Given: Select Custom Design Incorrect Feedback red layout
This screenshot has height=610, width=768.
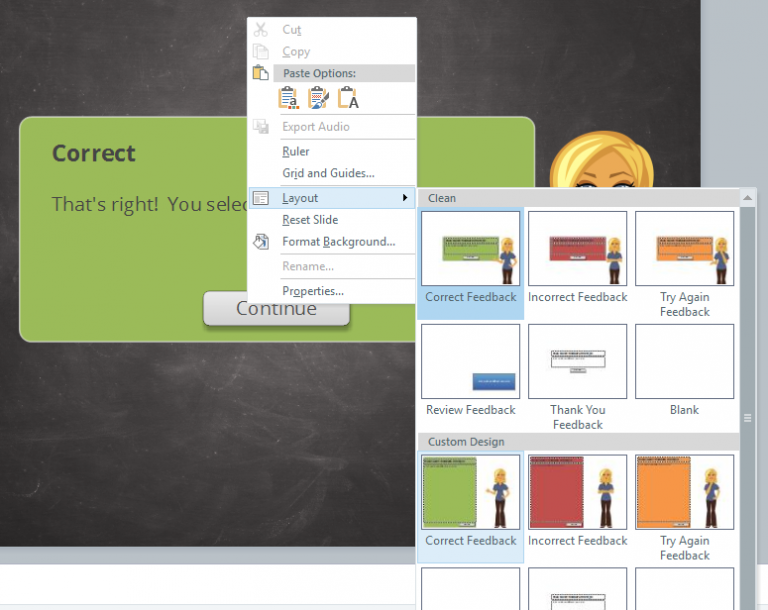Looking at the screenshot, I should pos(577,493).
